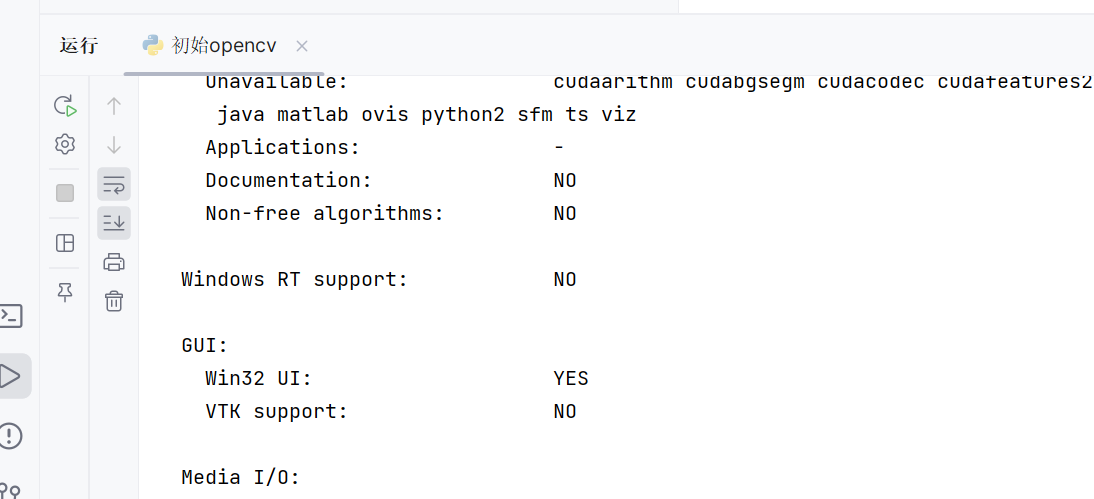1094x499 pixels.
Task: Click the Rerun icon in run toolbar
Action: [x=65, y=106]
